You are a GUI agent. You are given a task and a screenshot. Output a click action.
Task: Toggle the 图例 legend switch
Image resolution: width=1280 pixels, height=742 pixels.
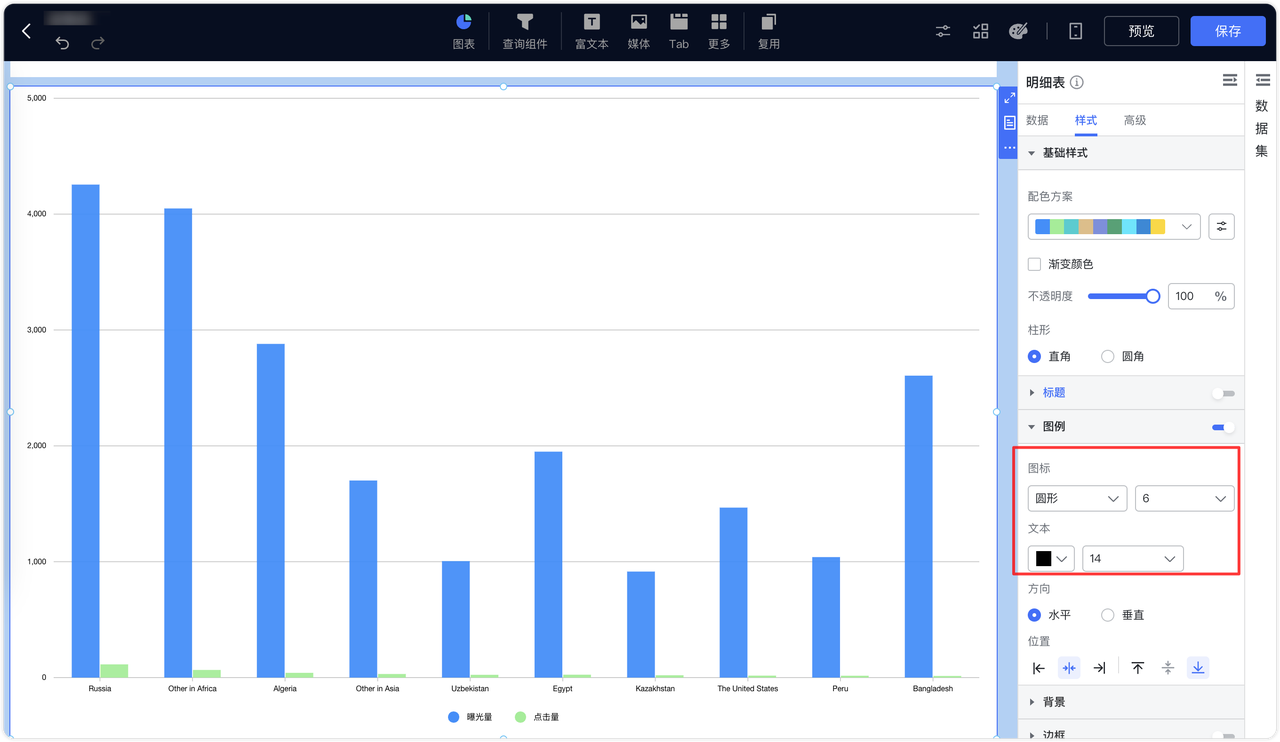tap(1223, 427)
